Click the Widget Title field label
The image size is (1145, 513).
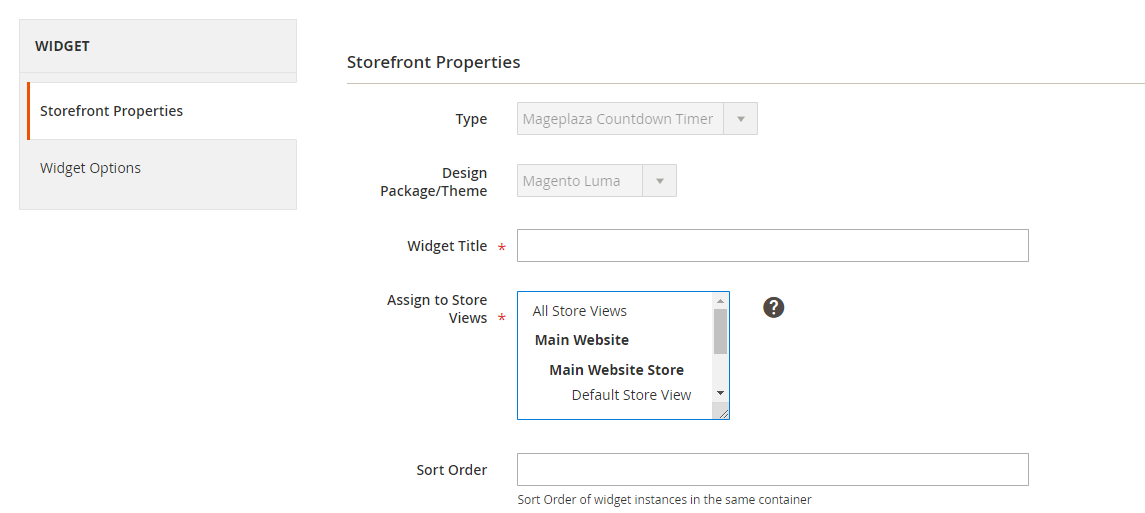(447, 246)
